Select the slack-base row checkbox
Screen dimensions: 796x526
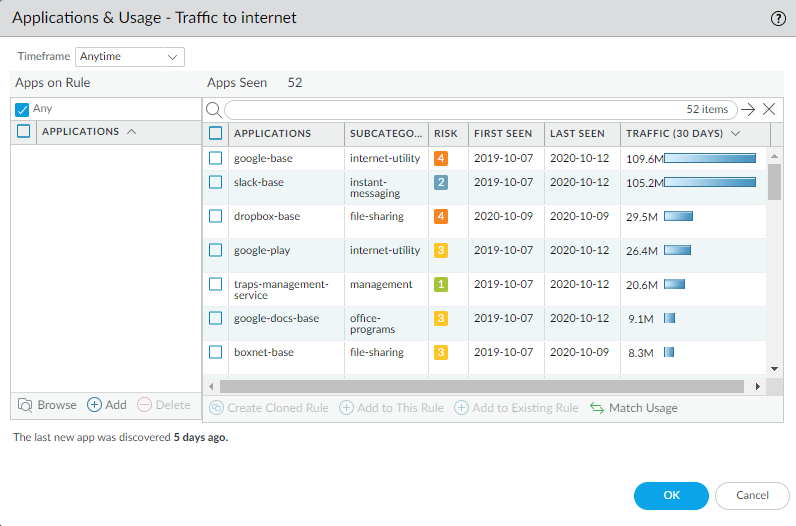(x=215, y=182)
